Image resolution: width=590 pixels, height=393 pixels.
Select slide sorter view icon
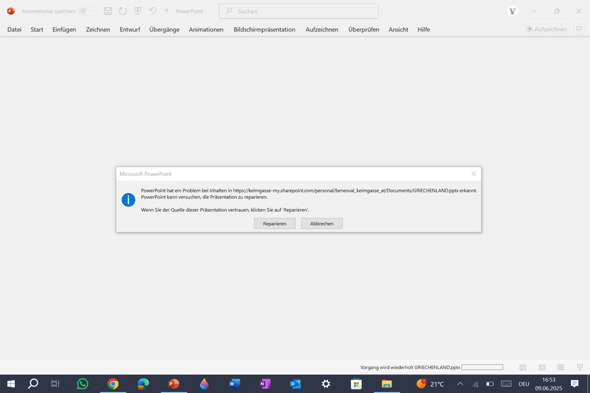tap(542, 367)
